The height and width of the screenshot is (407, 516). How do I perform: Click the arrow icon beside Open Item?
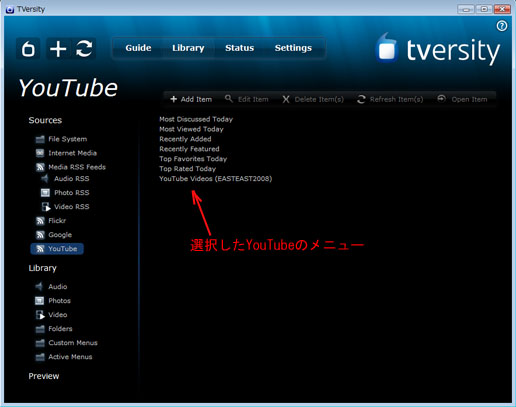[441, 99]
